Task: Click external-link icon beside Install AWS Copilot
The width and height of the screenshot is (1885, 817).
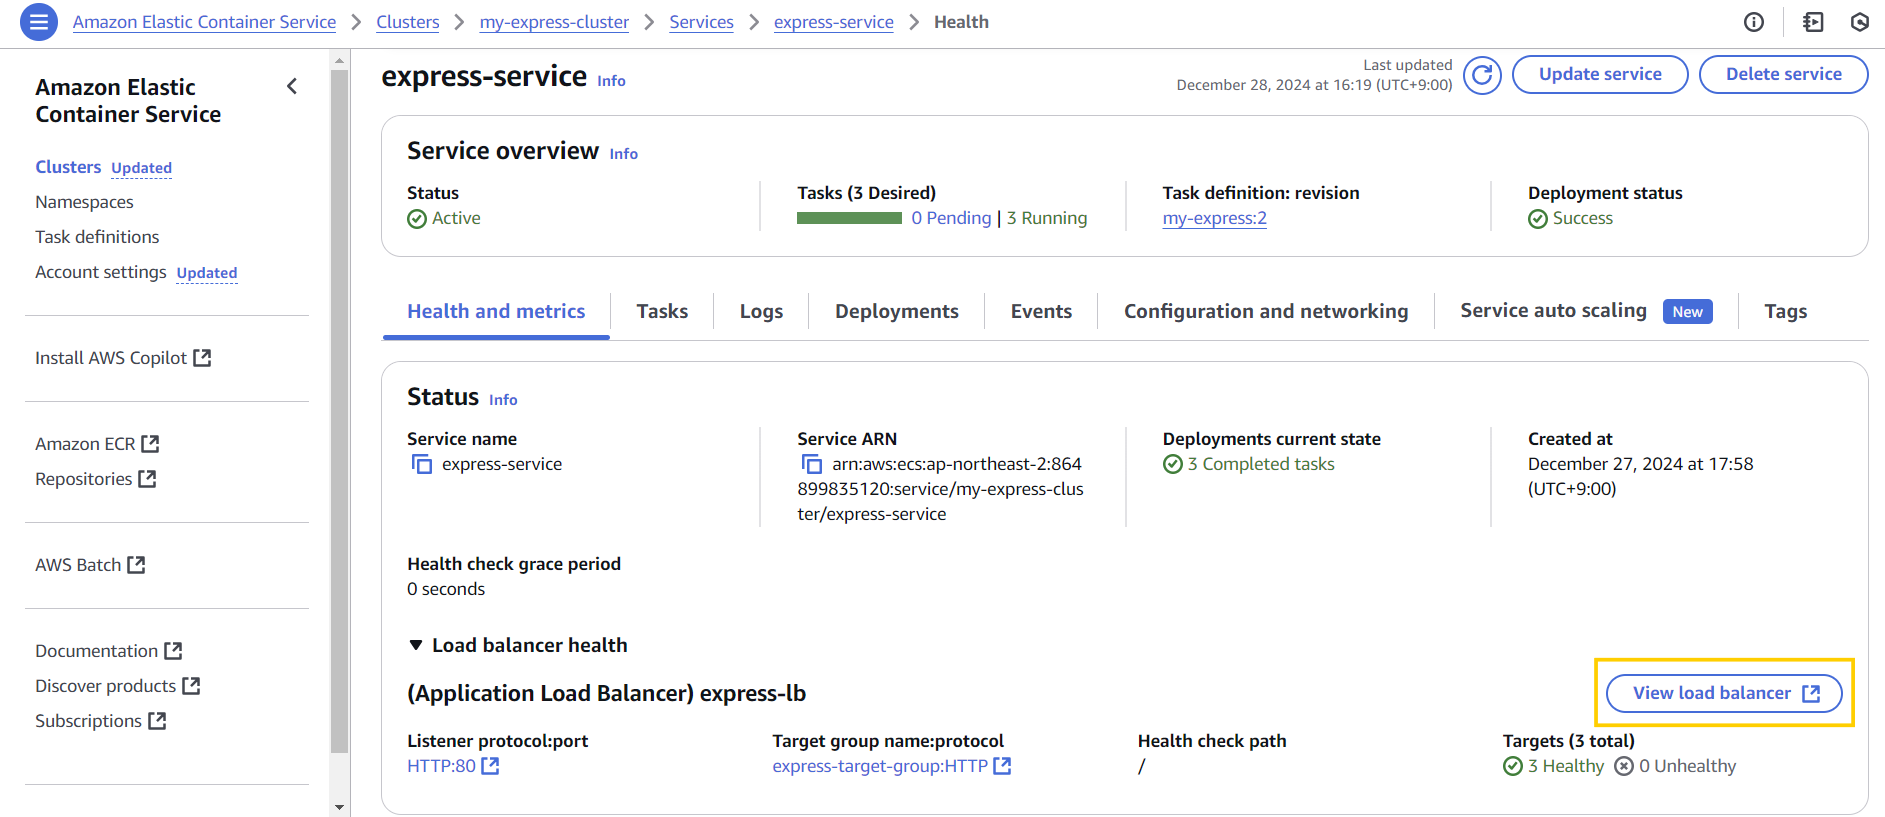Action: [202, 358]
